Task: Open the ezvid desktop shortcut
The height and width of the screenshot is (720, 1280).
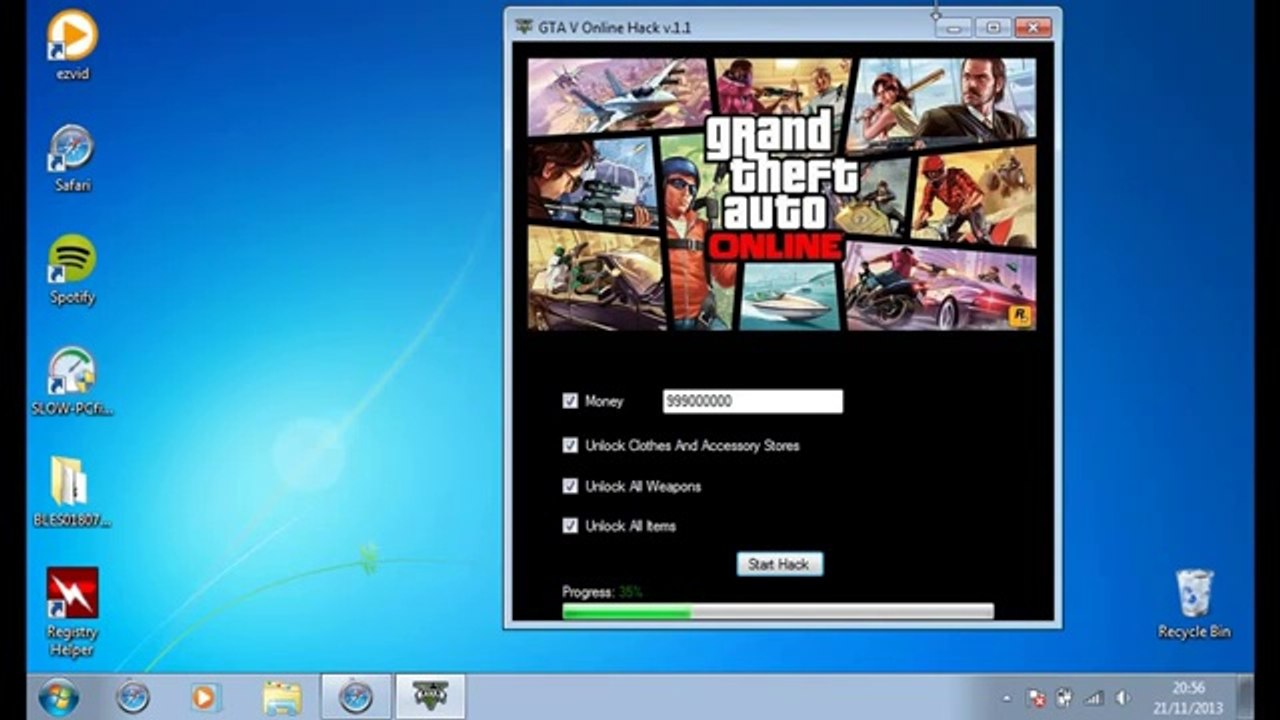Action: [72, 44]
